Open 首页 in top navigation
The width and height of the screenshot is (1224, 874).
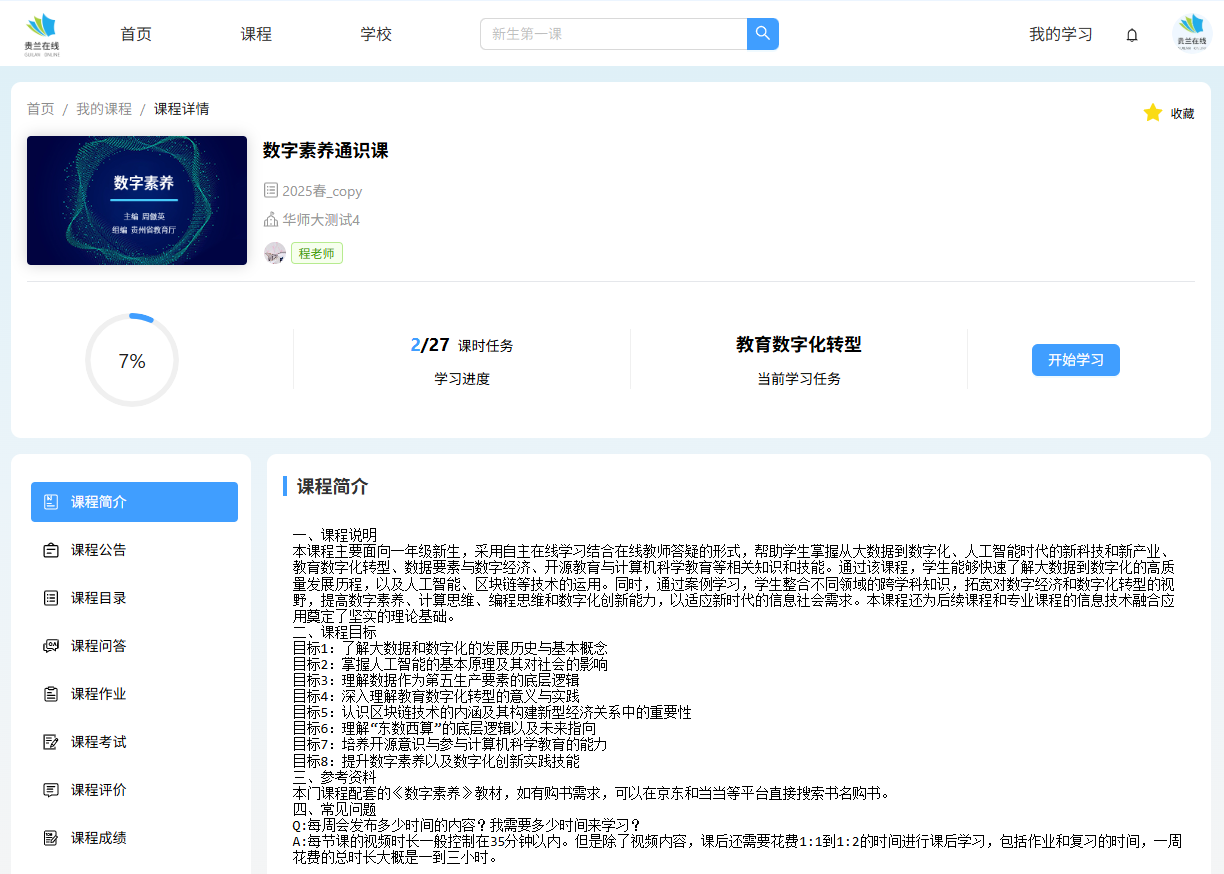coord(136,34)
